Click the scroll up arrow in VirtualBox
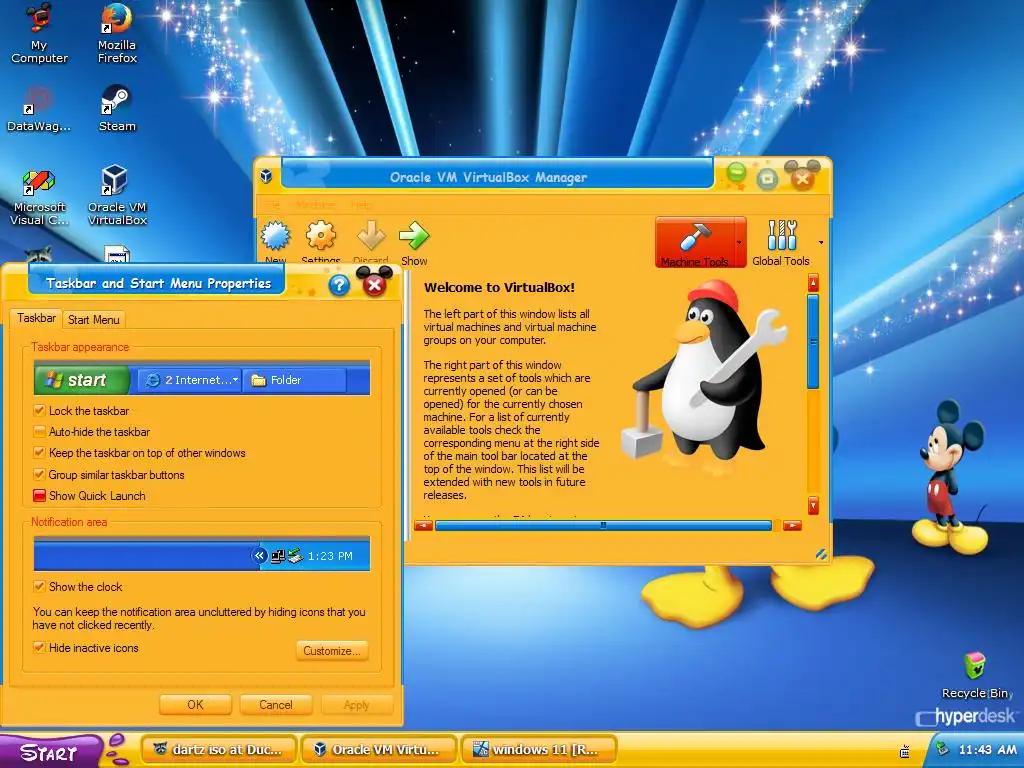 pos(813,283)
